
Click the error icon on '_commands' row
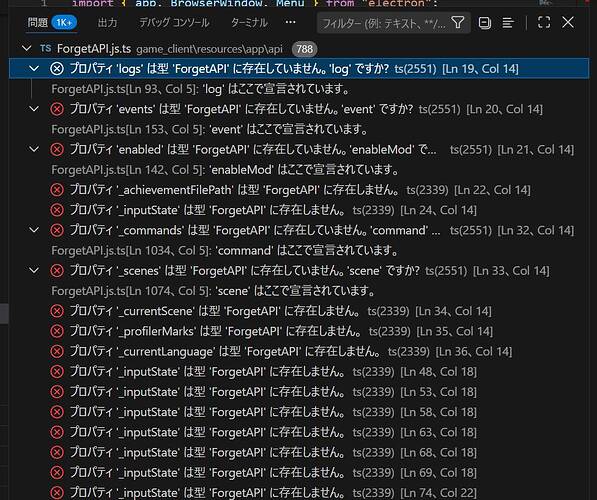click(x=57, y=230)
